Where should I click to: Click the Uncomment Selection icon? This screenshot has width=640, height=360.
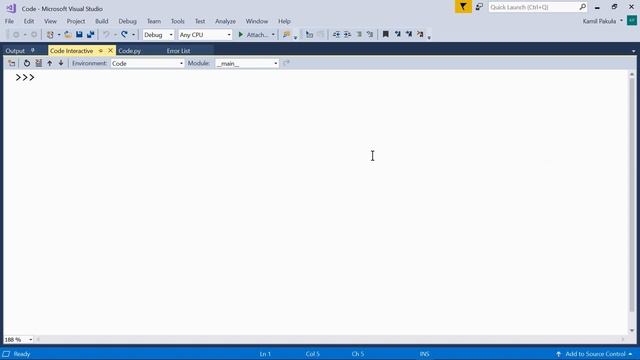370,35
